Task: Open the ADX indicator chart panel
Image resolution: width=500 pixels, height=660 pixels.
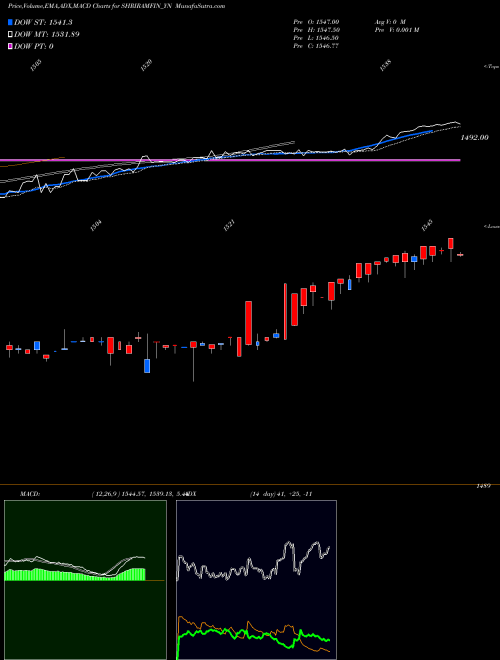Action: [x=256, y=580]
